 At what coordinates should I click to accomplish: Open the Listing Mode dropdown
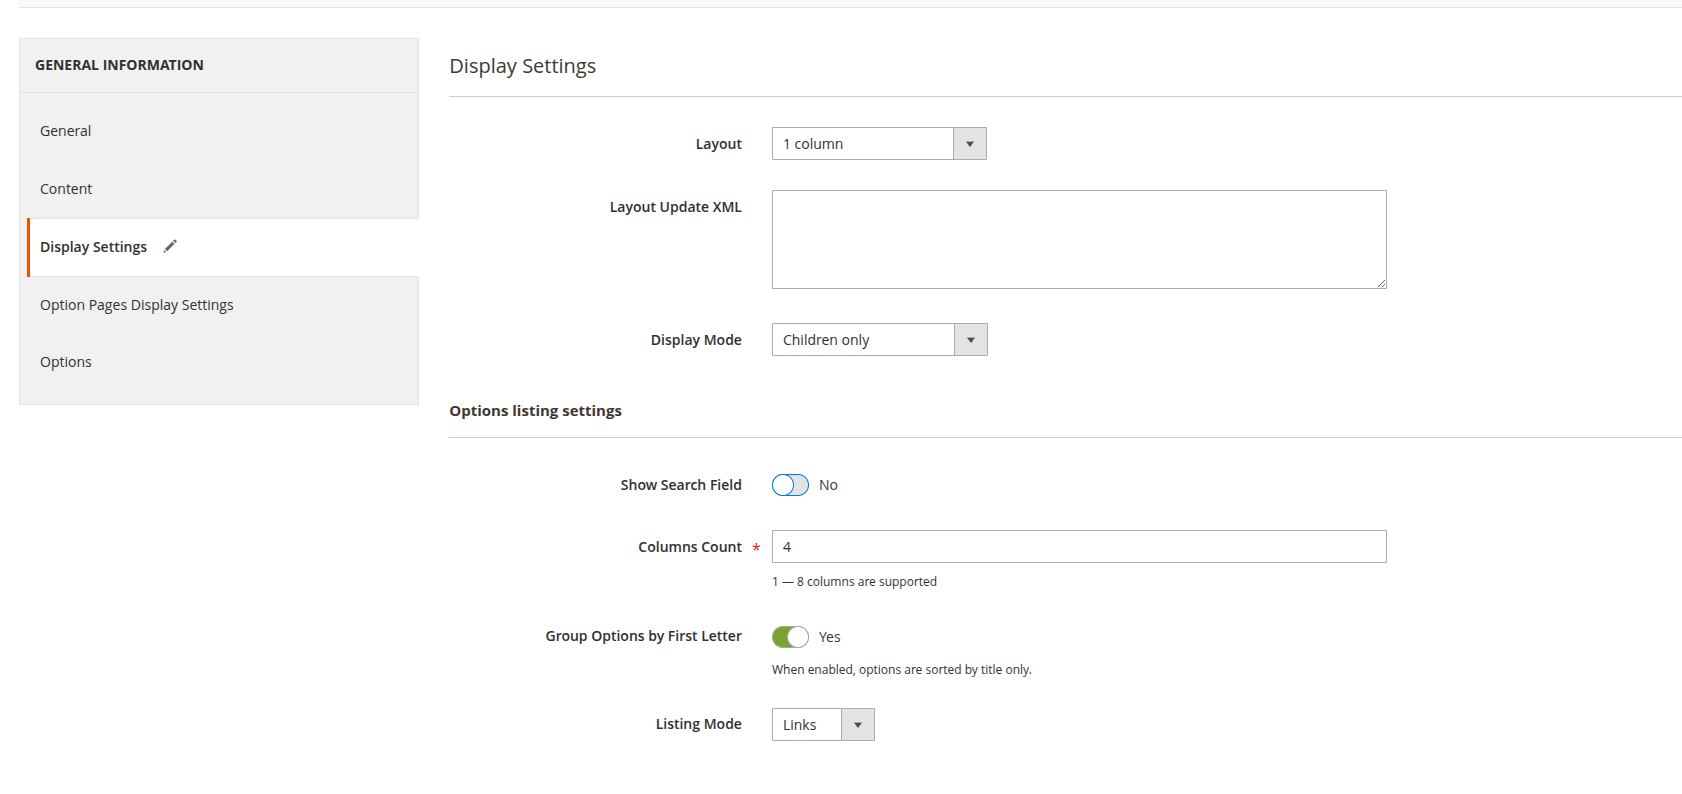(x=823, y=725)
